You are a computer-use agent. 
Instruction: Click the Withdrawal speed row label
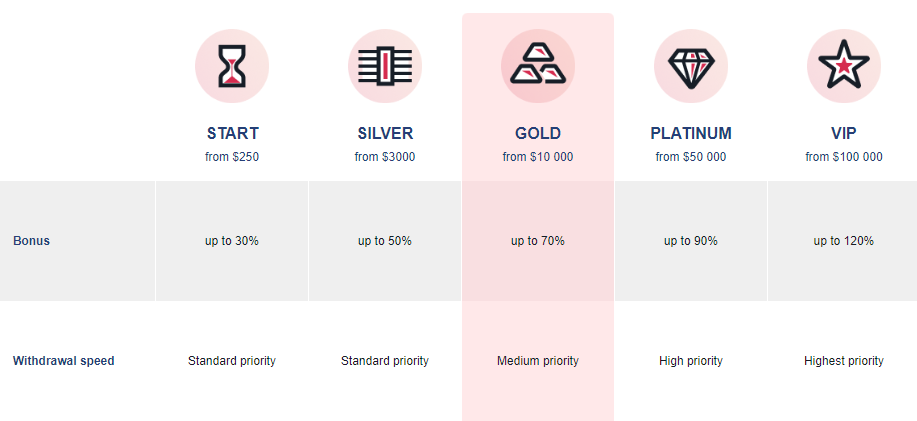[63, 361]
